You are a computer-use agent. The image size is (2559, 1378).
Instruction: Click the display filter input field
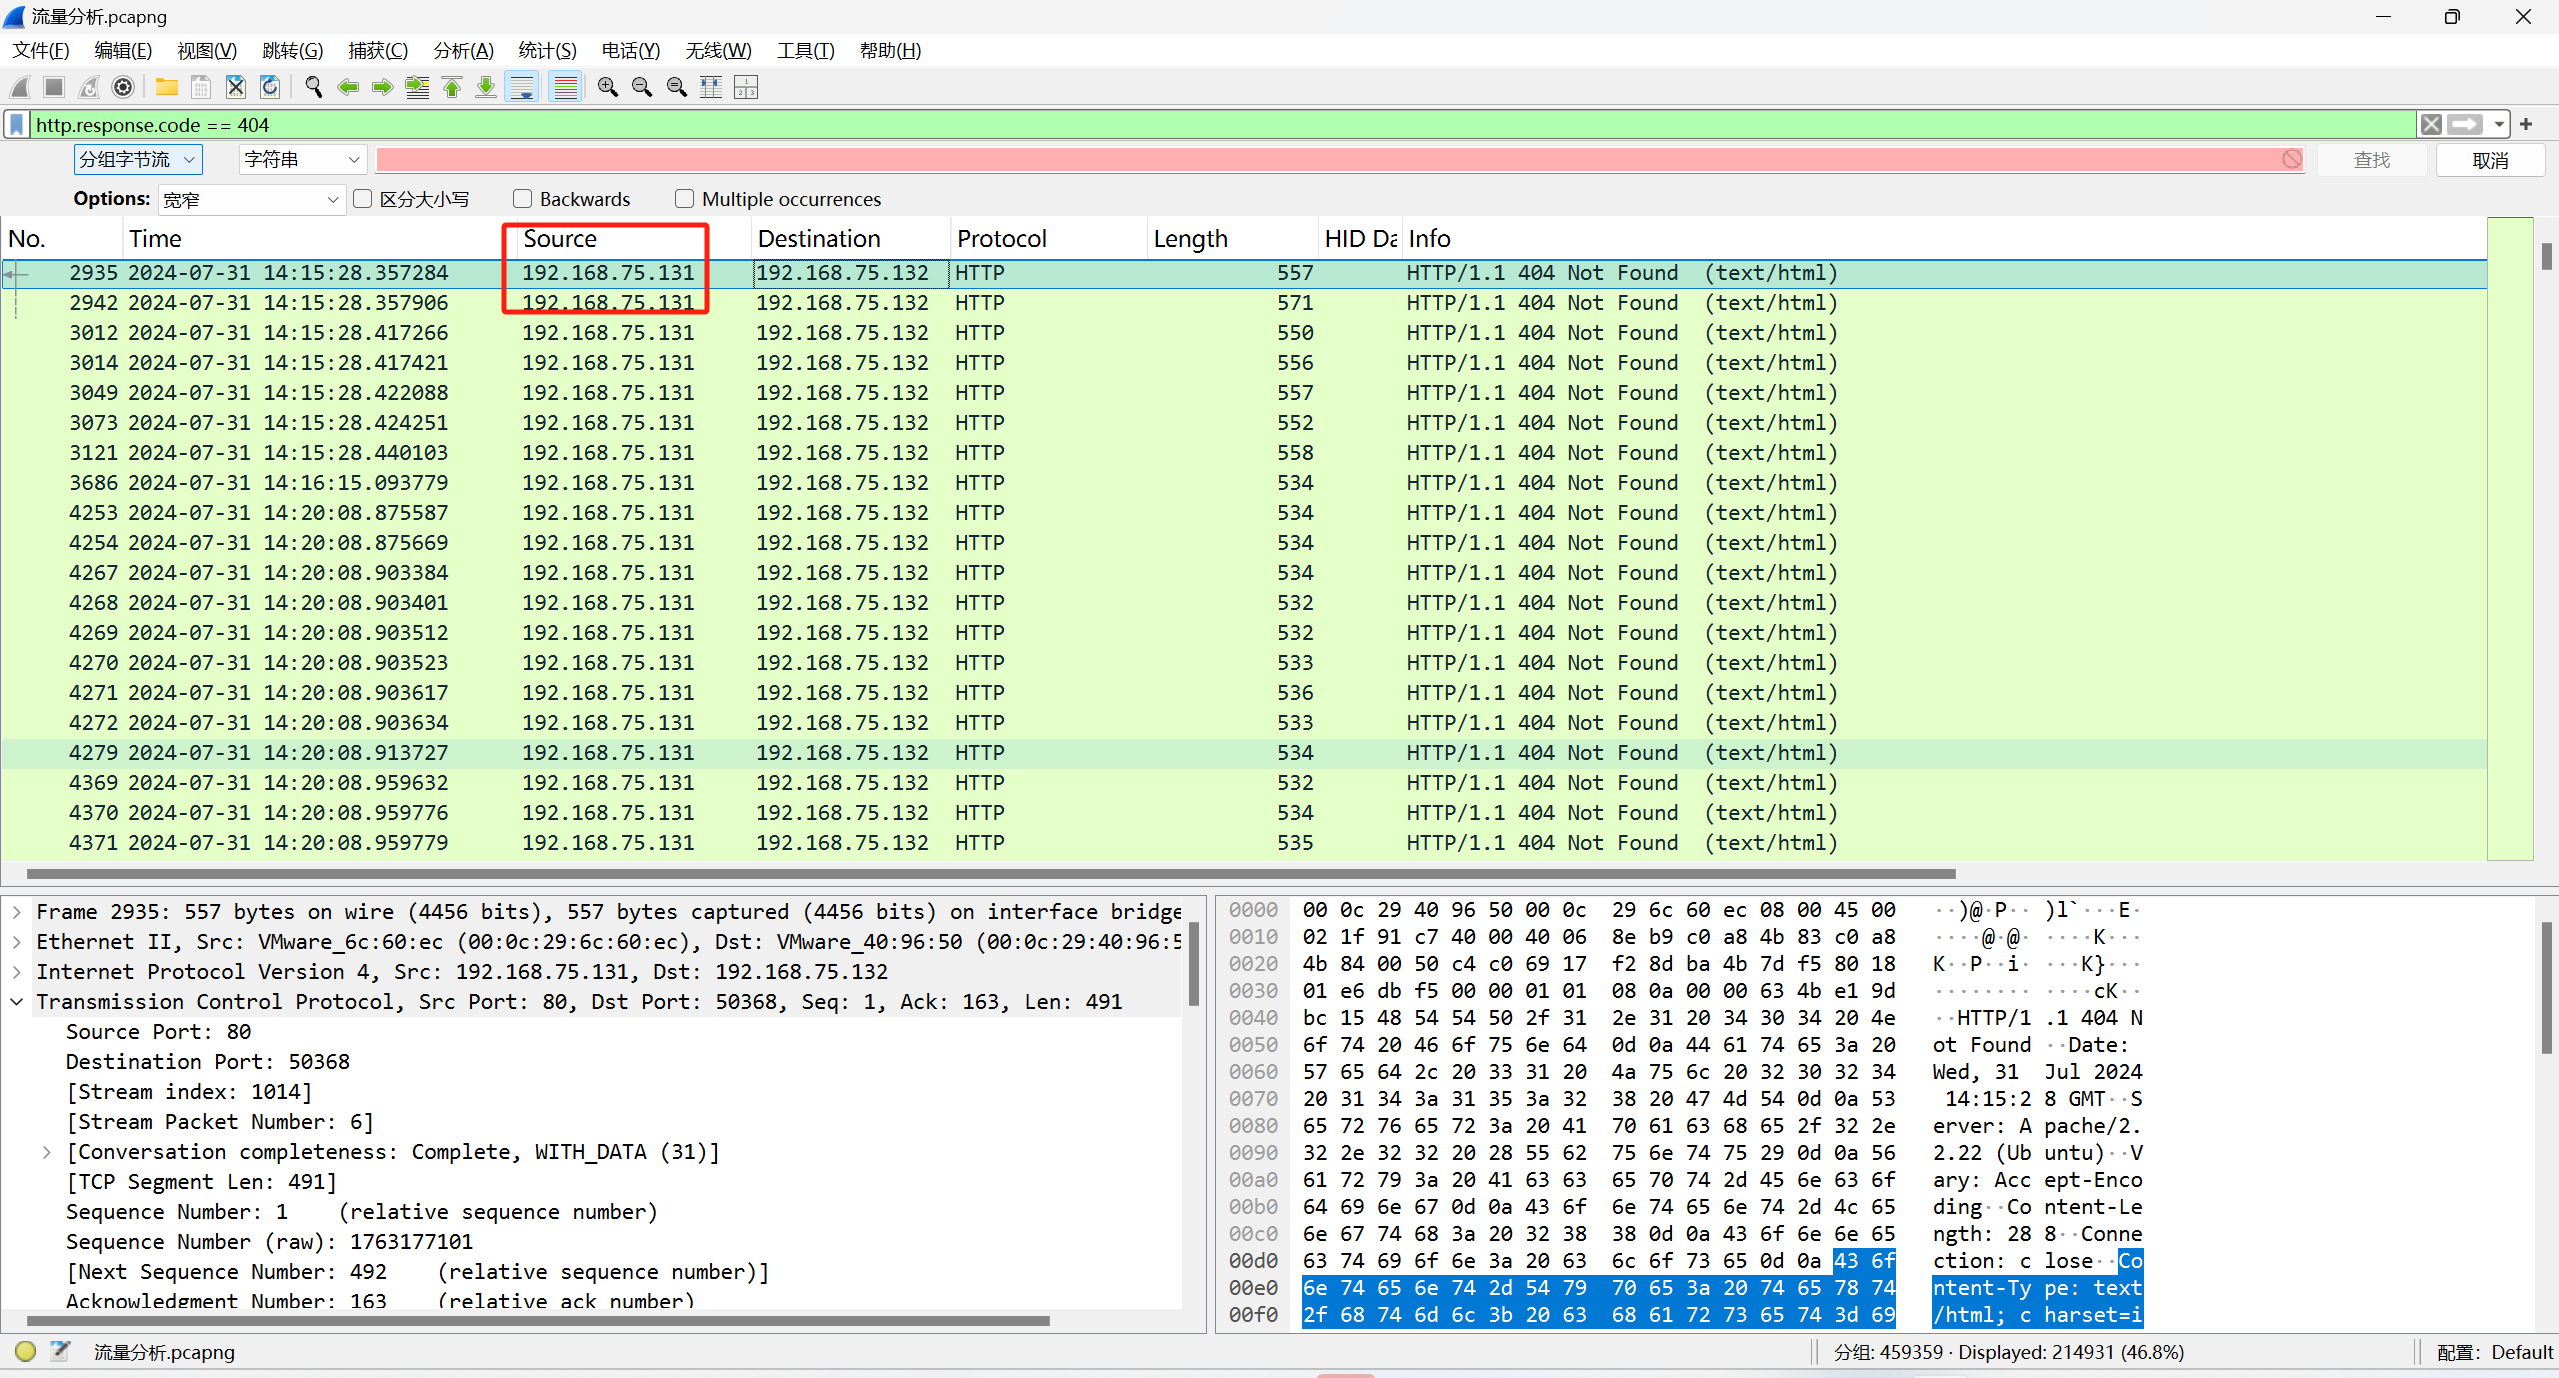(x=1200, y=125)
